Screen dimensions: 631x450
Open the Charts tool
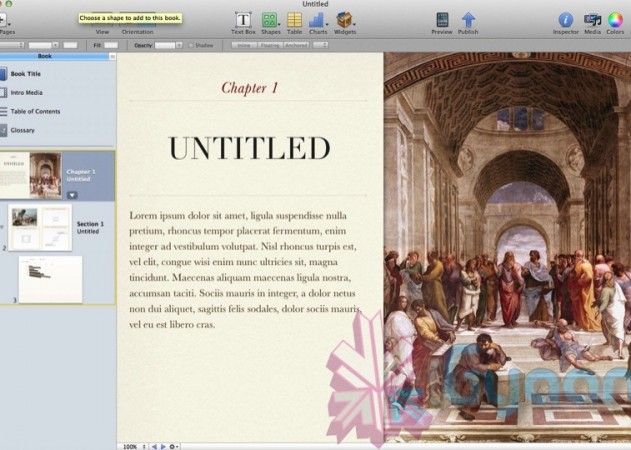point(318,19)
